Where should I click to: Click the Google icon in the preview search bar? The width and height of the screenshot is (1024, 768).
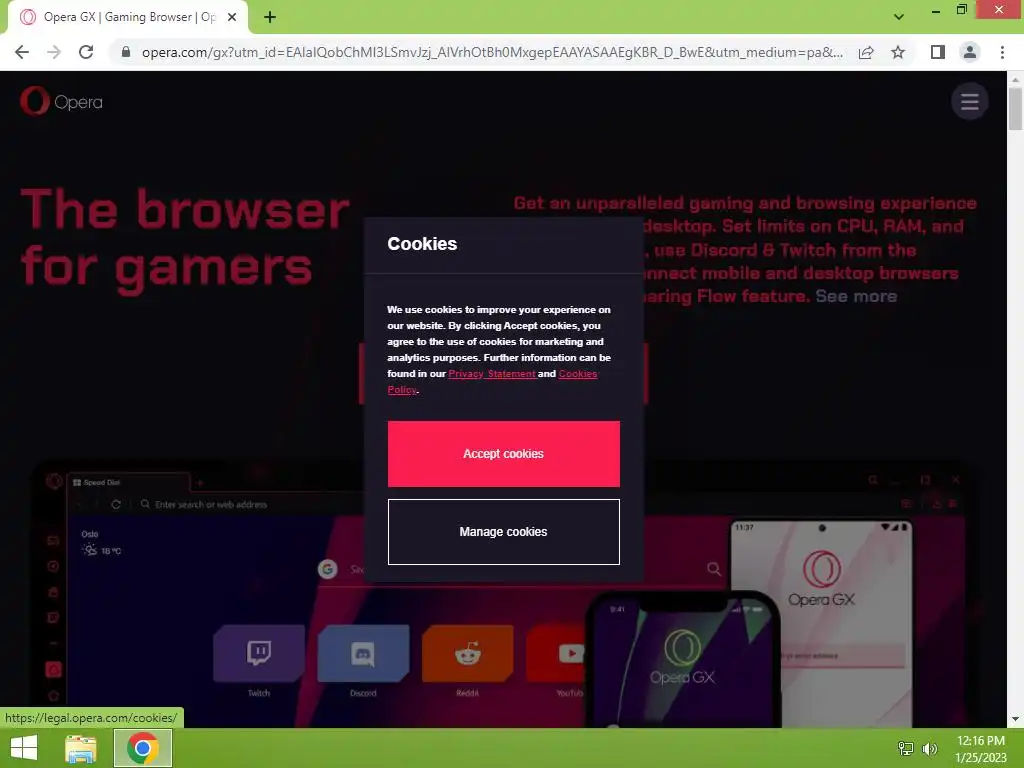(327, 569)
